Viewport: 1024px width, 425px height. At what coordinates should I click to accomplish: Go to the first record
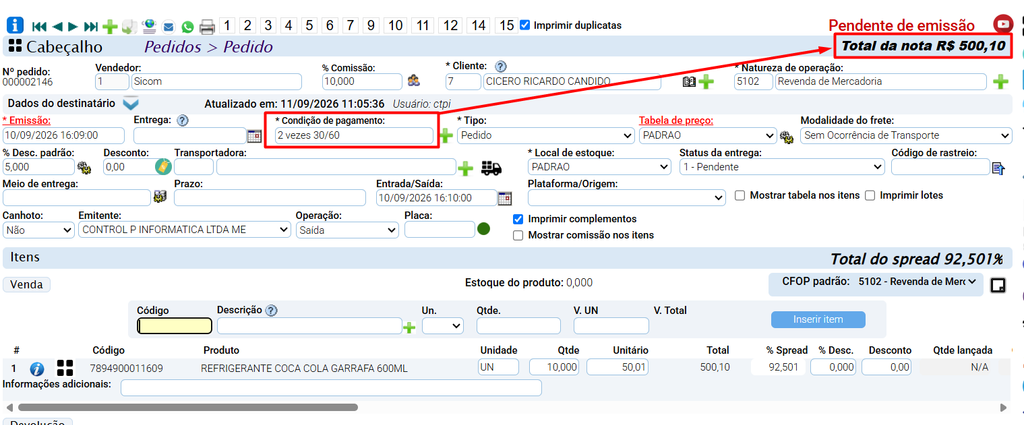click(x=39, y=27)
